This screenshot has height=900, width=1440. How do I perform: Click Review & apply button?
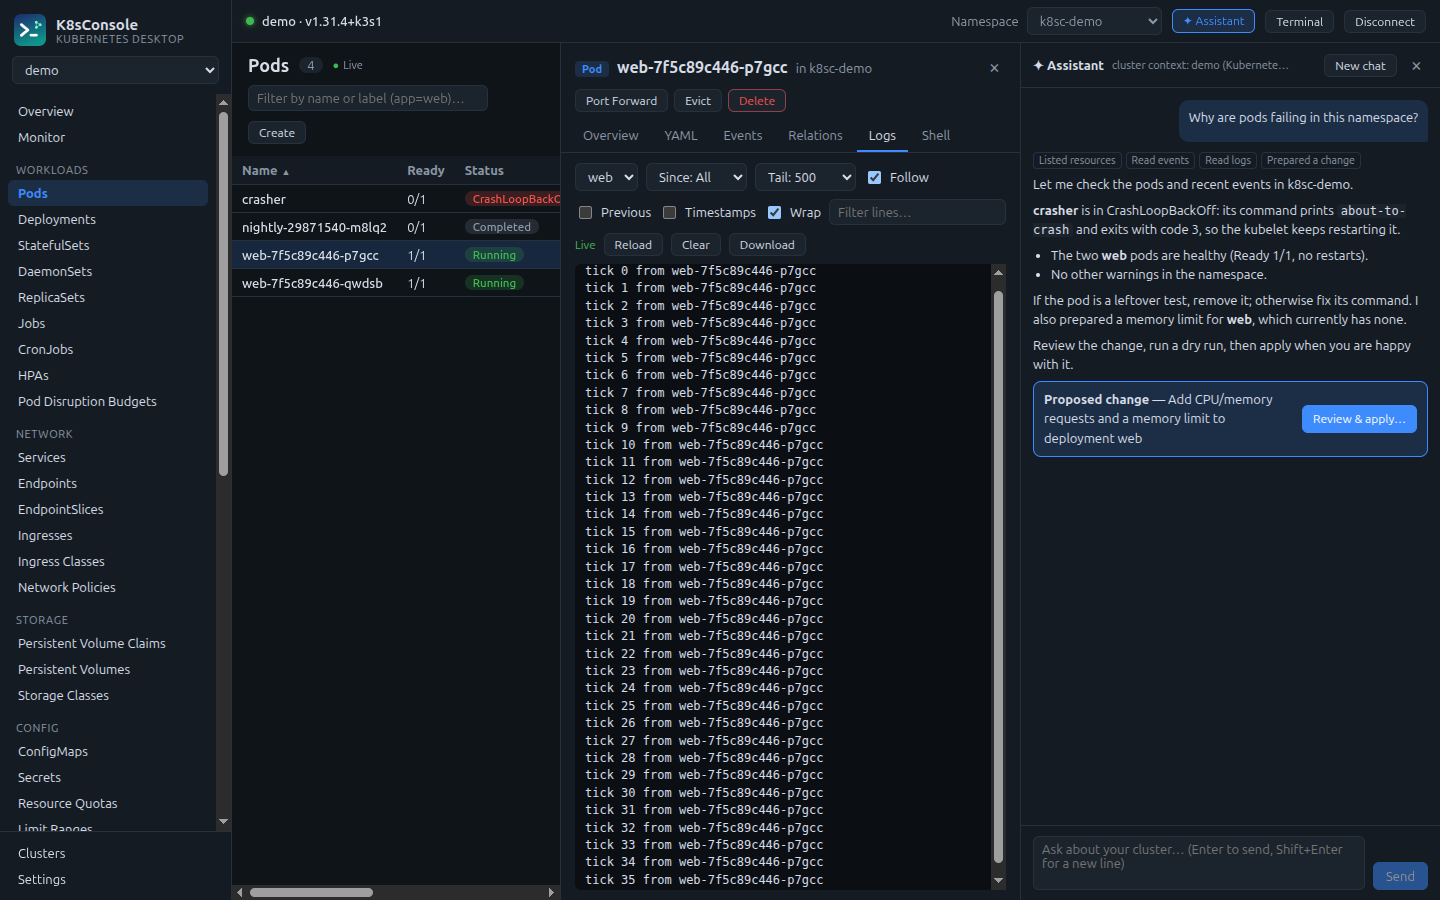pos(1359,419)
